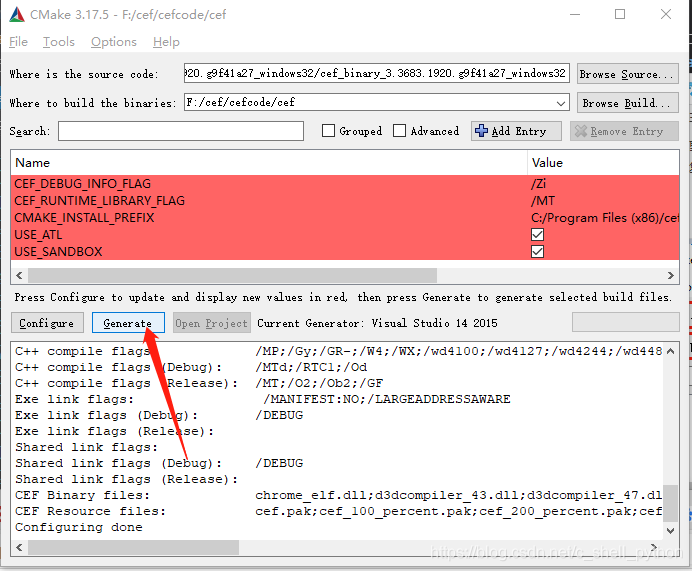Sort by Name column header
692x571 pixels.
tap(269, 163)
